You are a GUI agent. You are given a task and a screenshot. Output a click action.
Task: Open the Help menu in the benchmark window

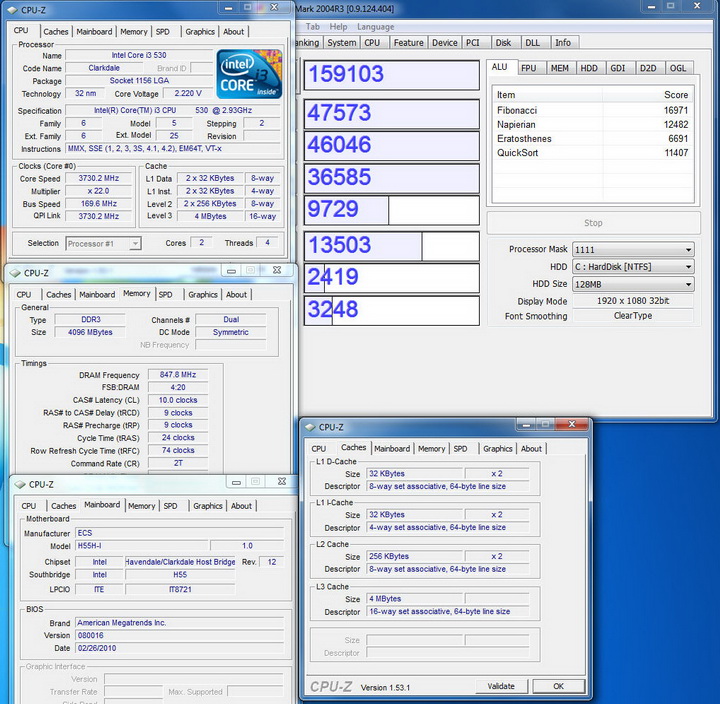[x=338, y=27]
